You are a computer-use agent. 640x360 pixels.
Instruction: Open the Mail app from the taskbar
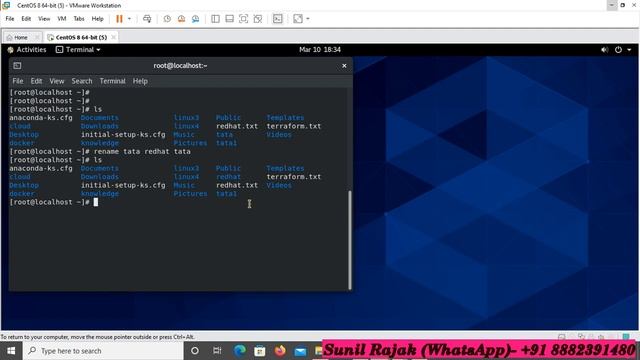coord(300,351)
